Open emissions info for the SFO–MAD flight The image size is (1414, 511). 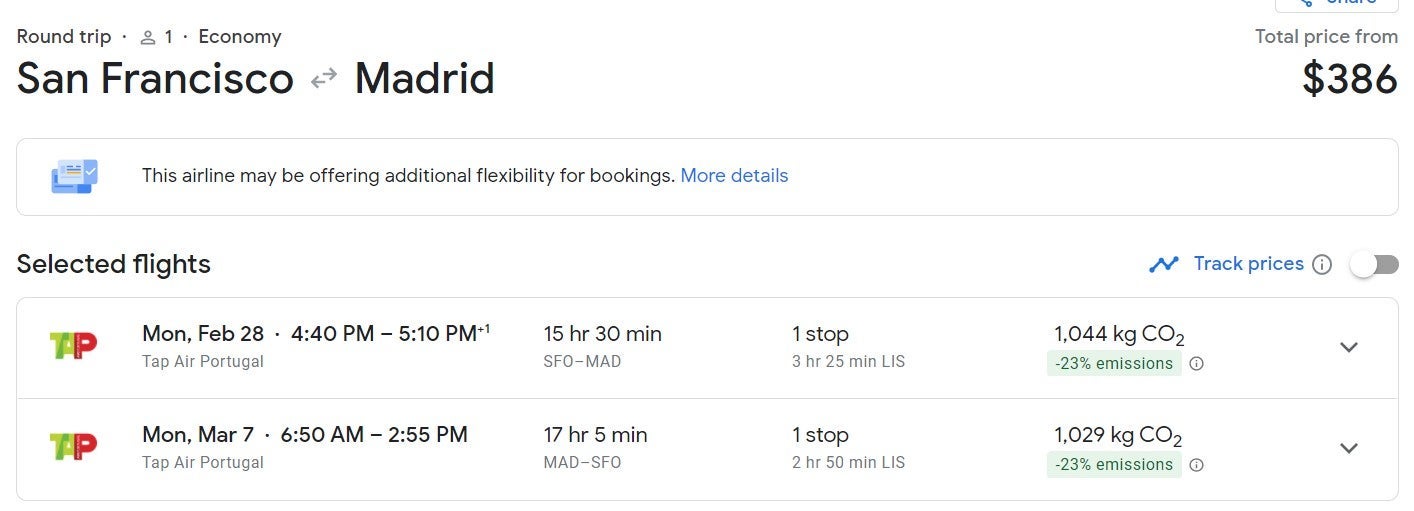pyautogui.click(x=1196, y=364)
